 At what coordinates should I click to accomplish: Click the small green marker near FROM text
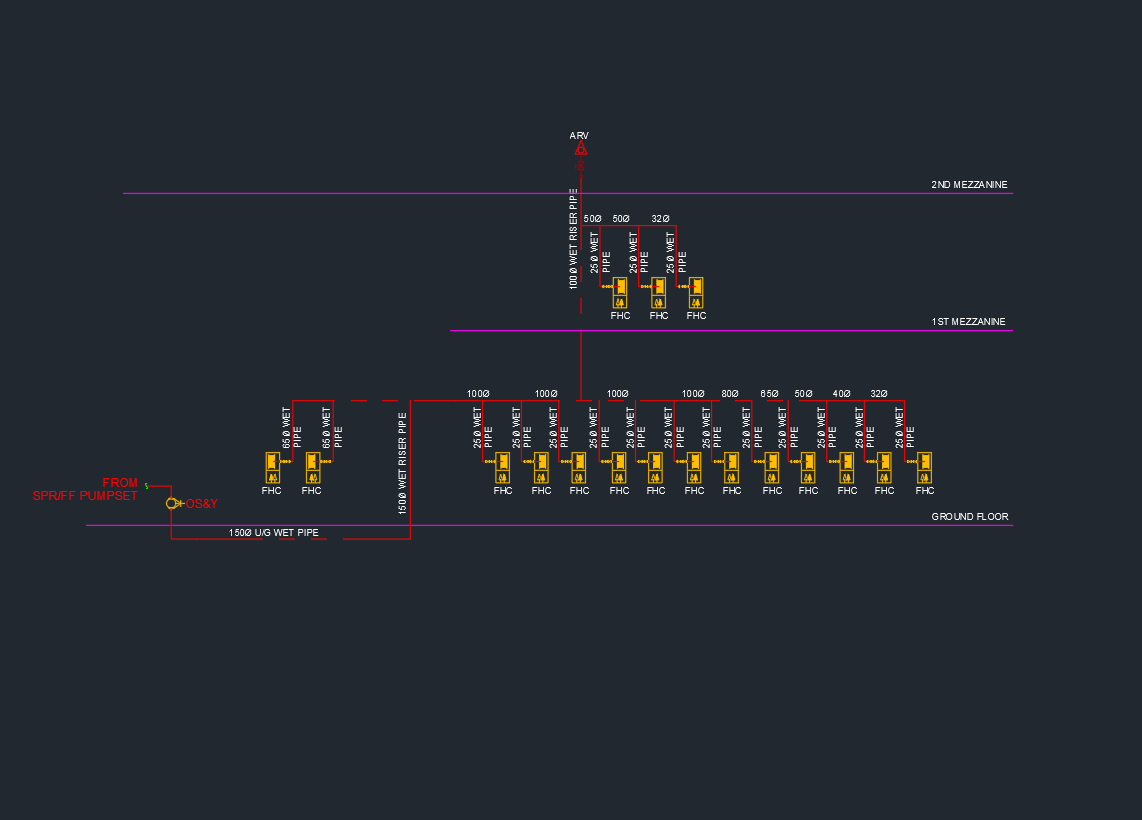(x=146, y=485)
